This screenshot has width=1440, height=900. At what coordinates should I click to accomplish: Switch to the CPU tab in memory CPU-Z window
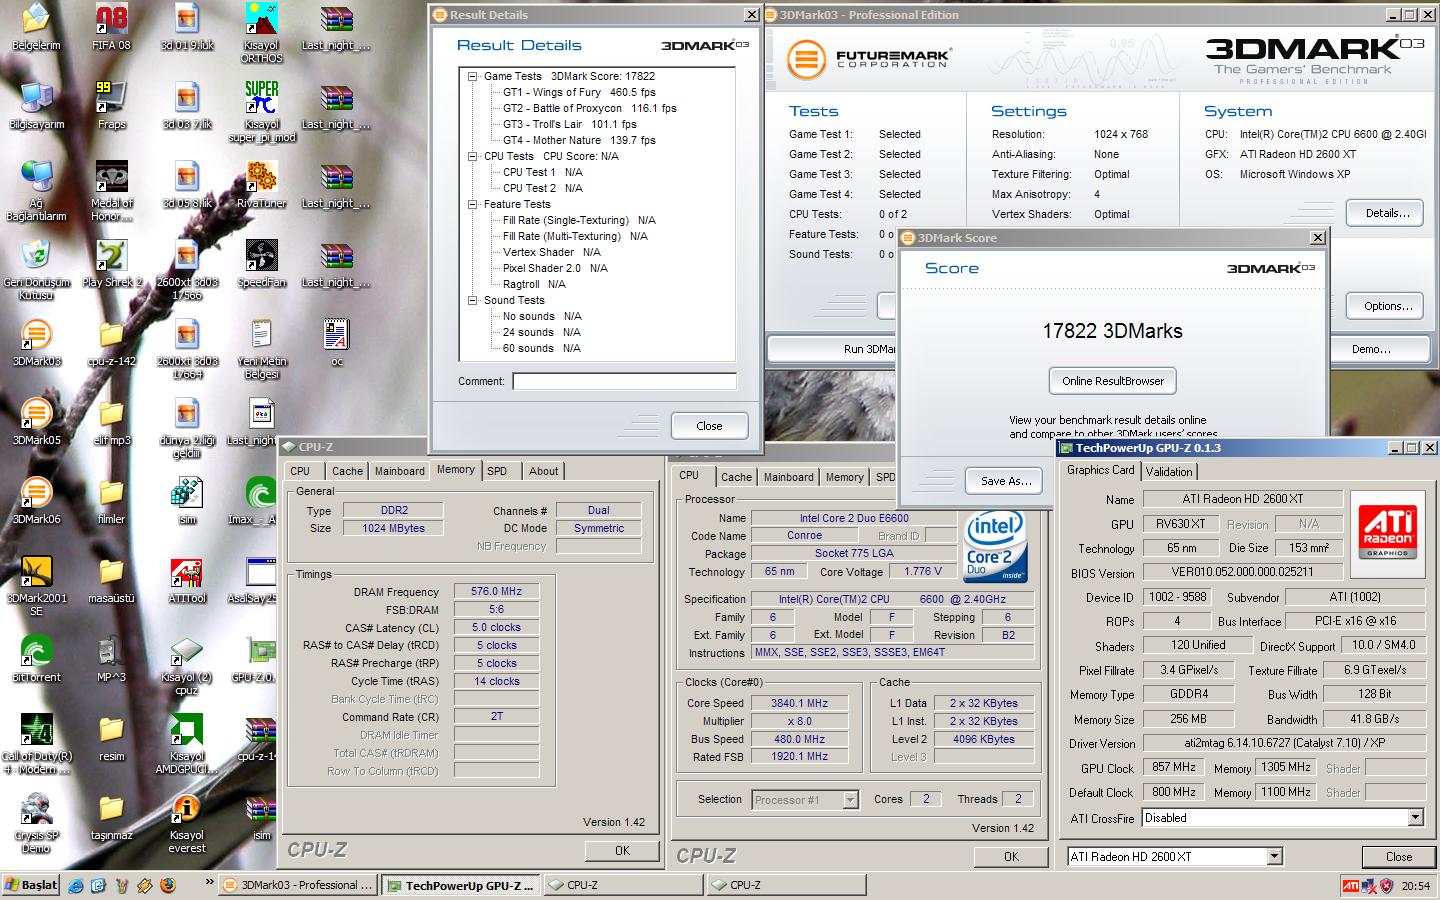point(300,471)
